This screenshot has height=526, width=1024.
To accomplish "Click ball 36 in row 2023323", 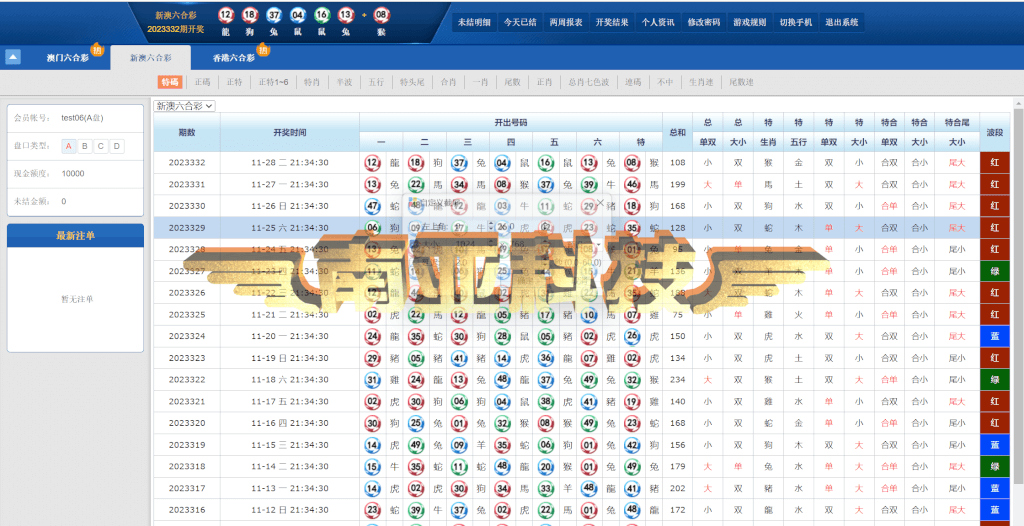I will coord(546,358).
